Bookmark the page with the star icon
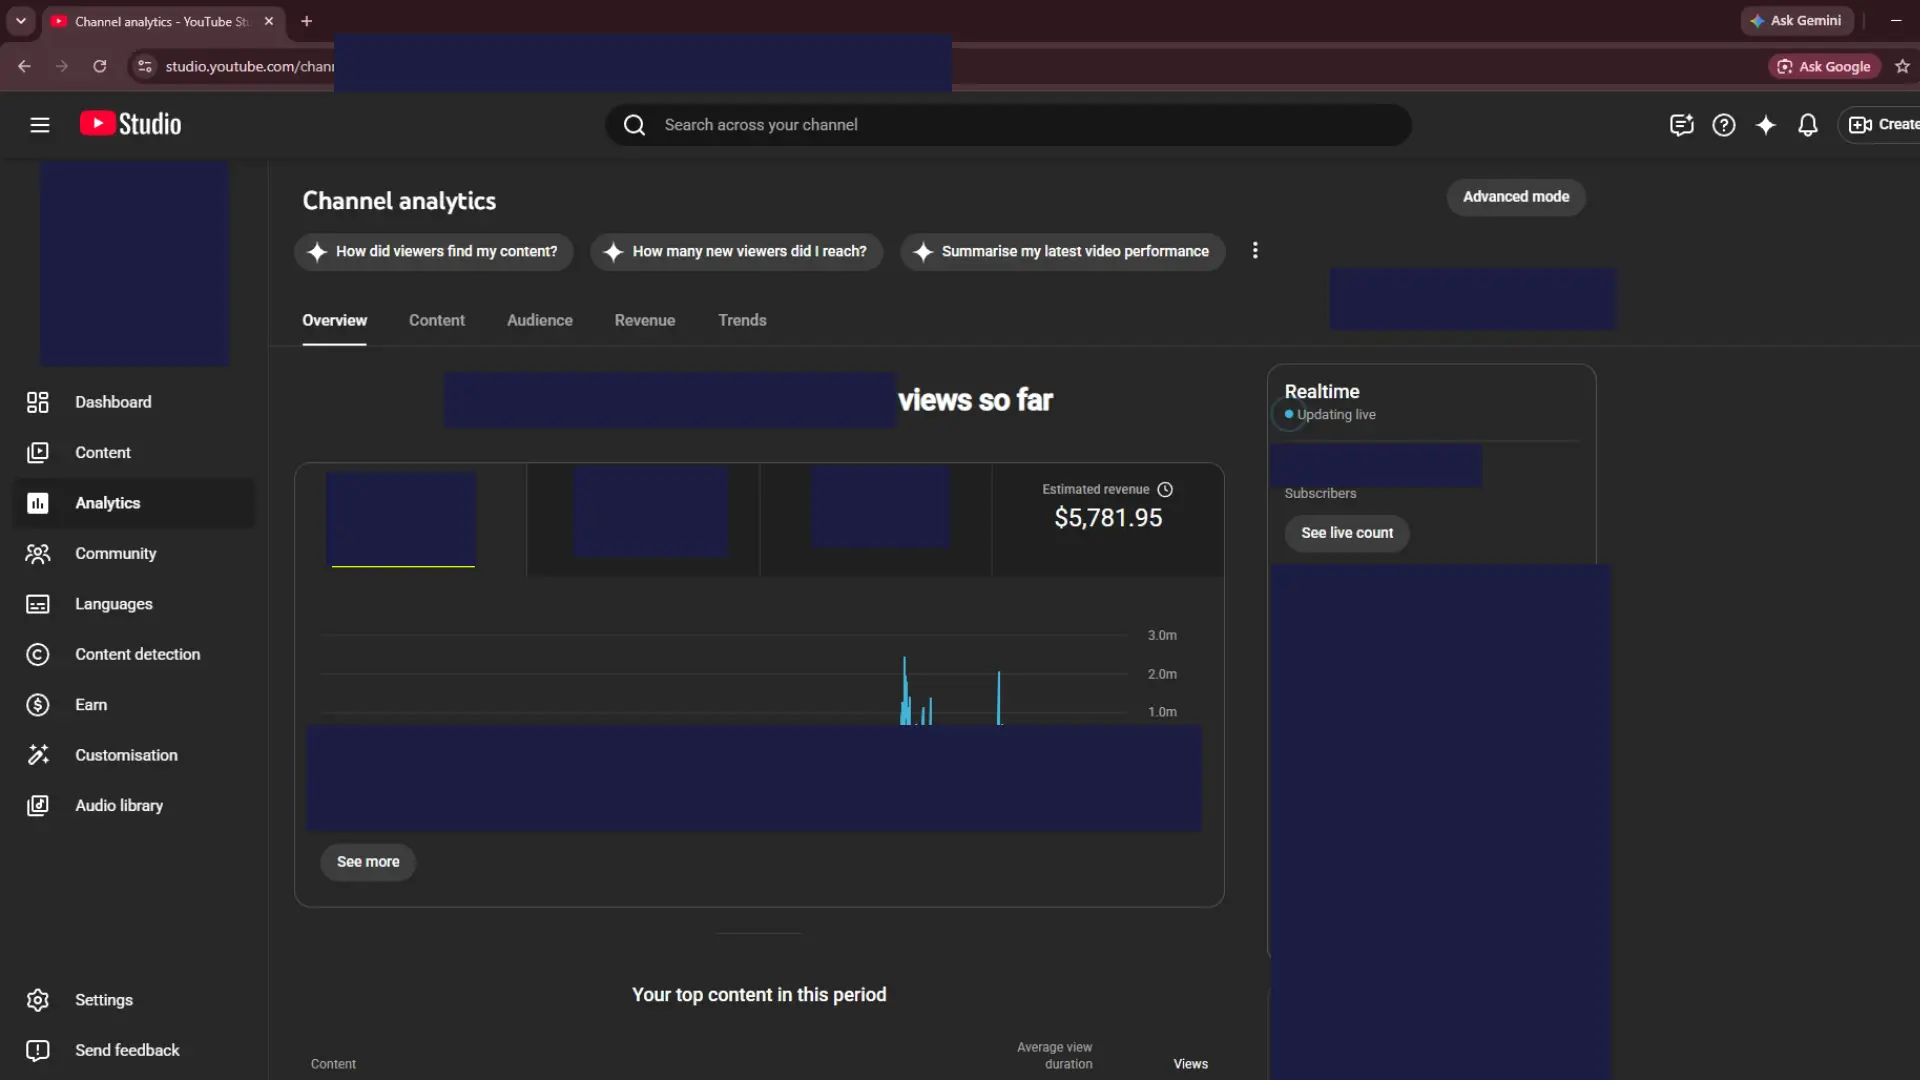The image size is (1920, 1080). (1902, 66)
